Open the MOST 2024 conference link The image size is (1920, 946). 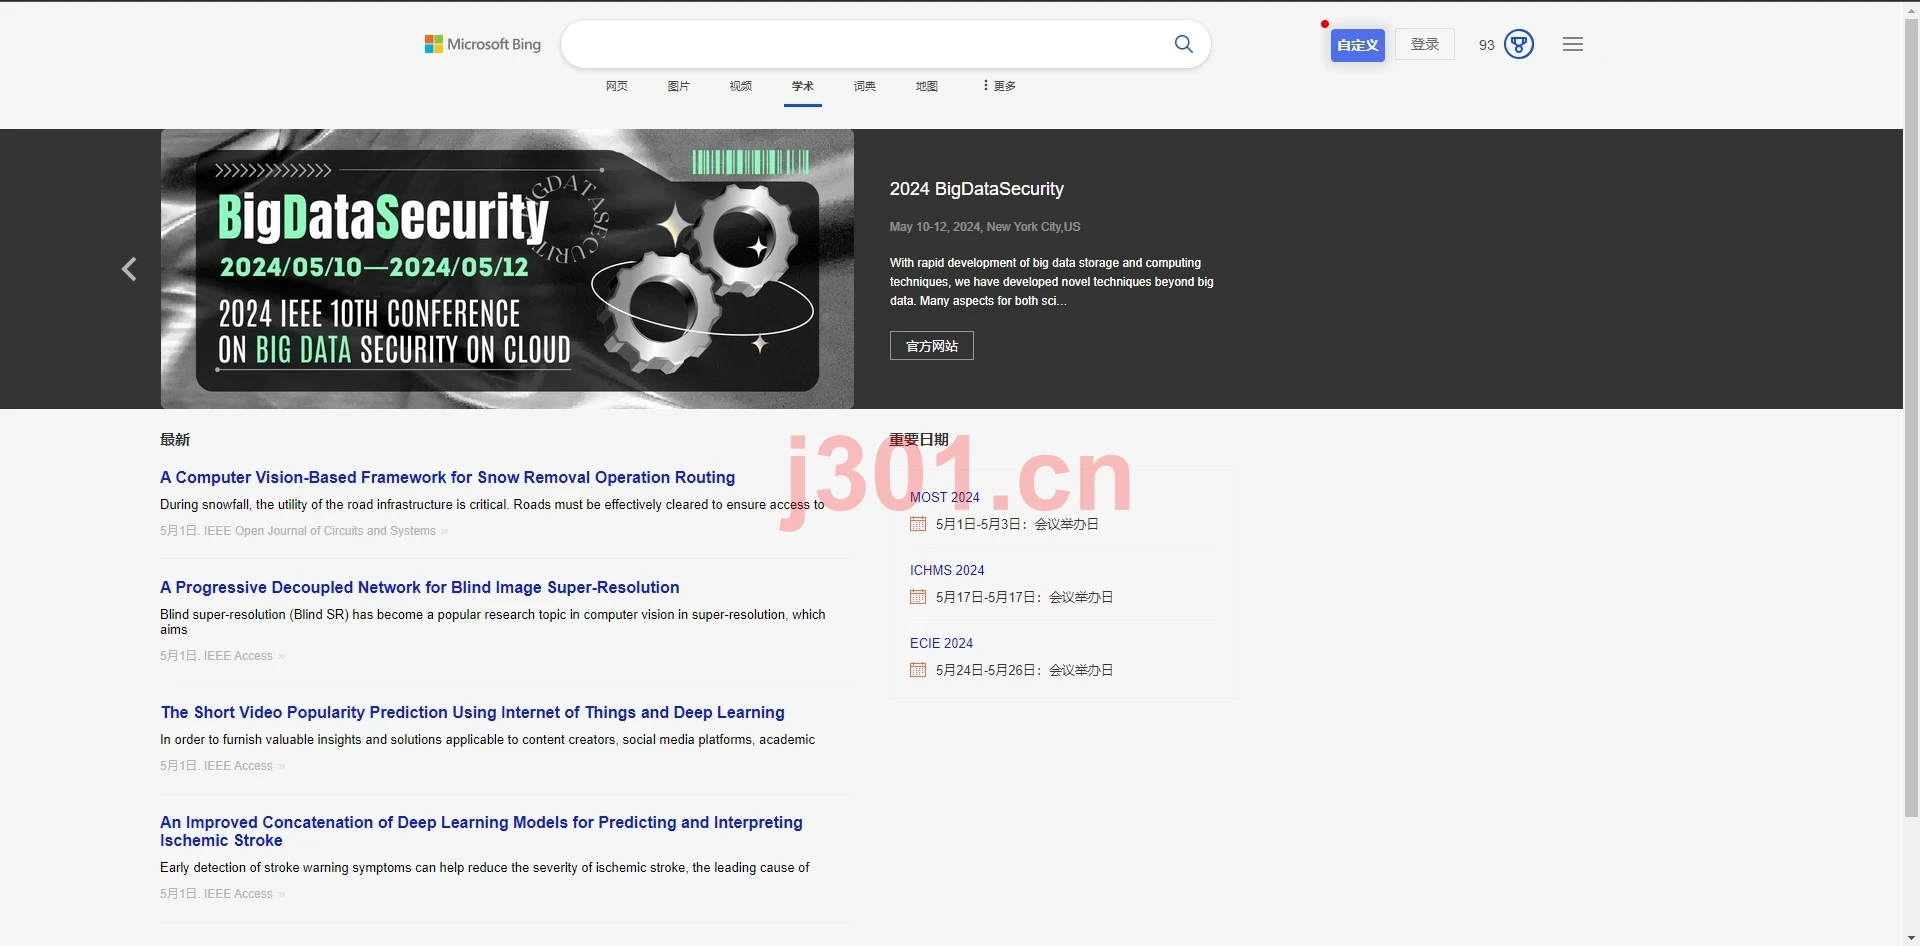[x=945, y=497]
